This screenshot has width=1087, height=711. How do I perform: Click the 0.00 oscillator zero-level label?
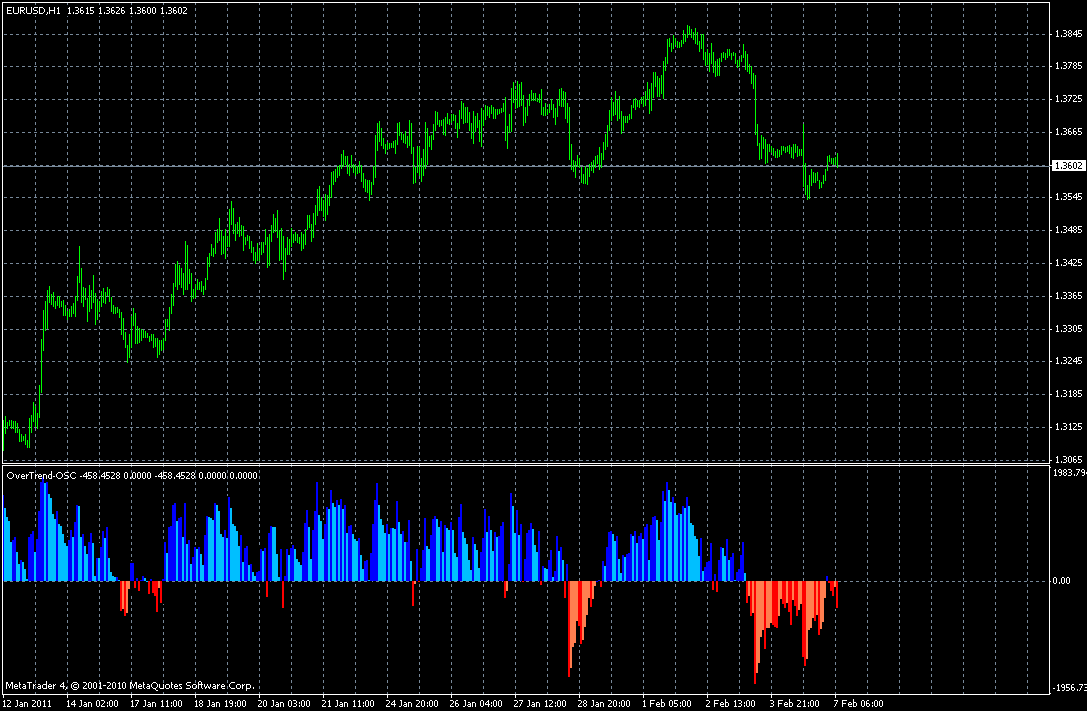pos(1061,581)
